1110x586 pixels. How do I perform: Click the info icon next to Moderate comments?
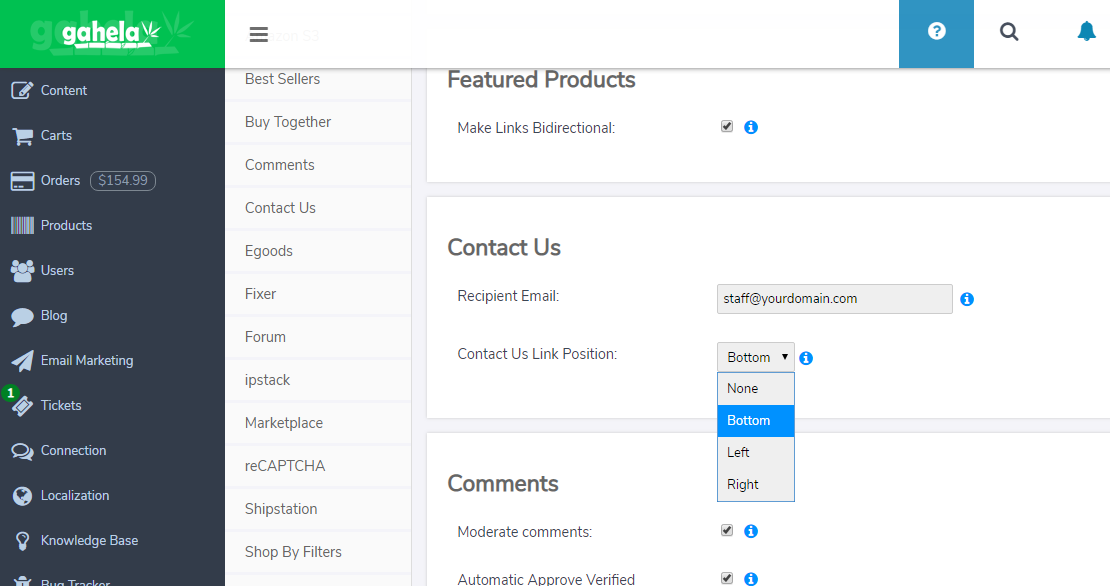point(751,532)
